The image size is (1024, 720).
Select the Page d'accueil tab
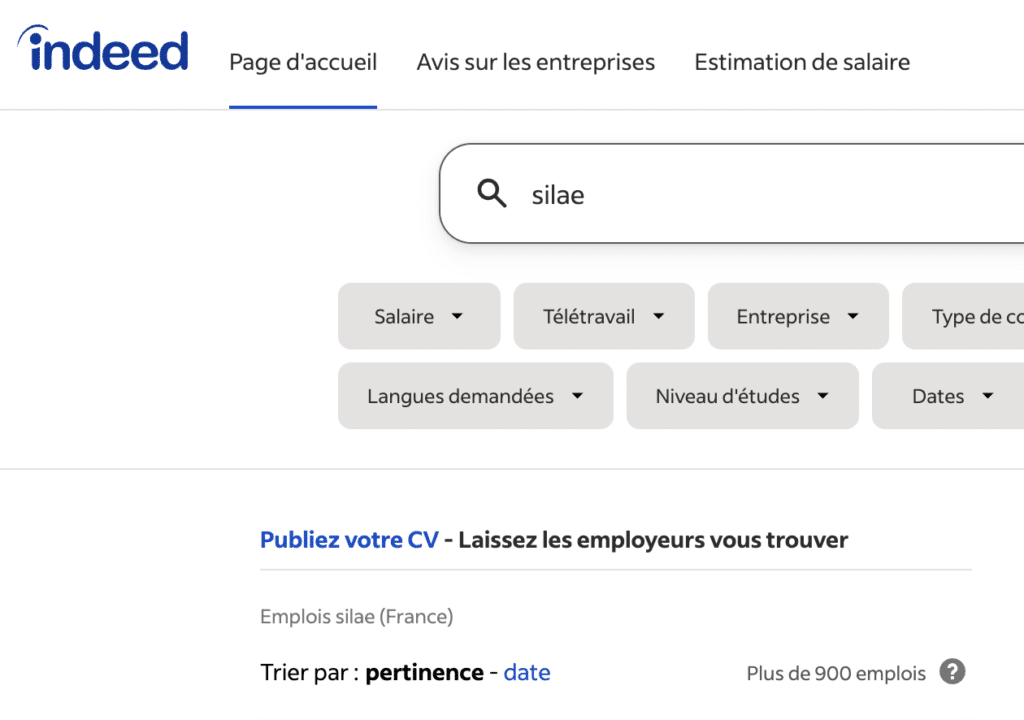(302, 62)
